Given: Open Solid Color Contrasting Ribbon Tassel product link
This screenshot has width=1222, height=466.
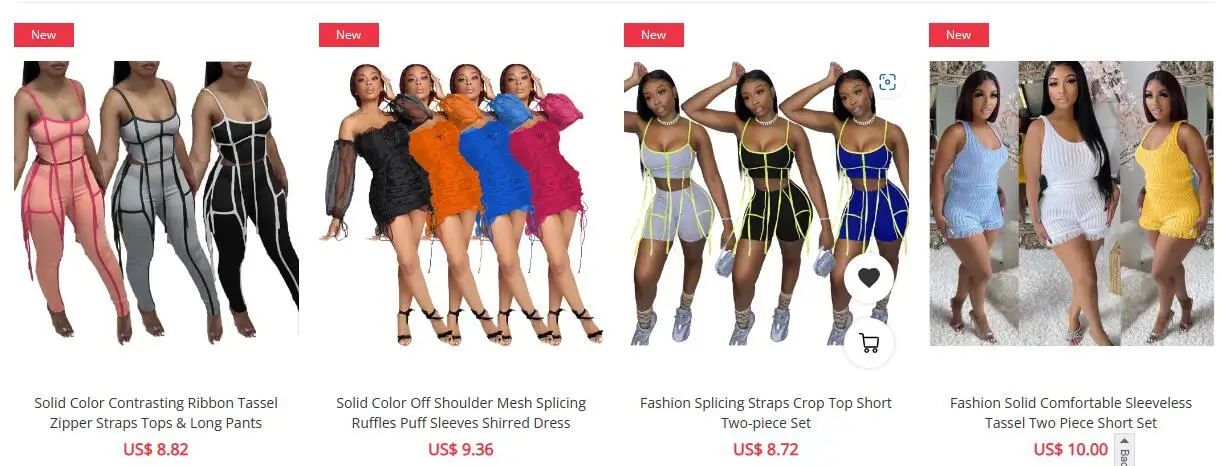Looking at the screenshot, I should pyautogui.click(x=156, y=413).
